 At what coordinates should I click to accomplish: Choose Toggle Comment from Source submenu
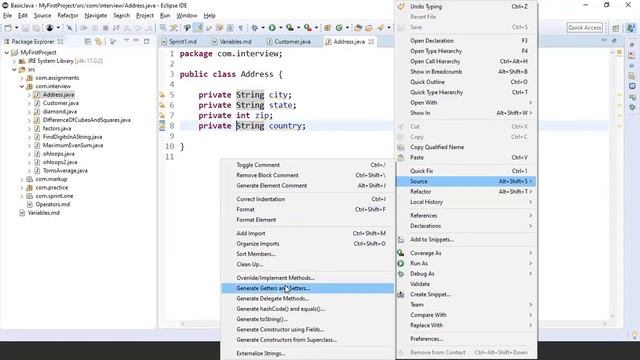[x=307, y=165]
